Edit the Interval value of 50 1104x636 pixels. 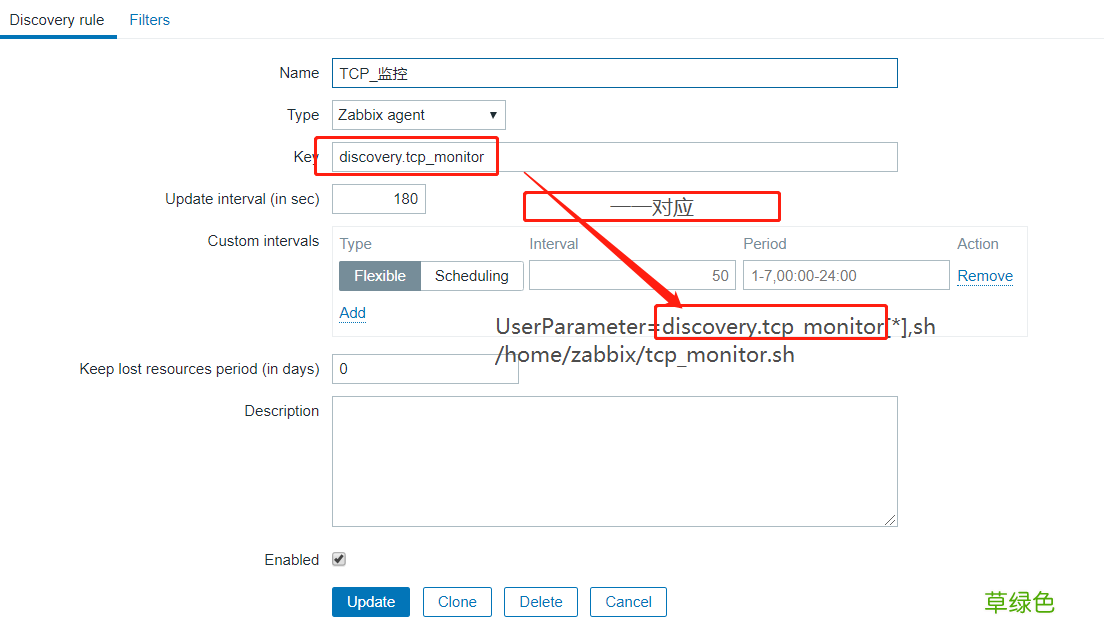tap(630, 275)
